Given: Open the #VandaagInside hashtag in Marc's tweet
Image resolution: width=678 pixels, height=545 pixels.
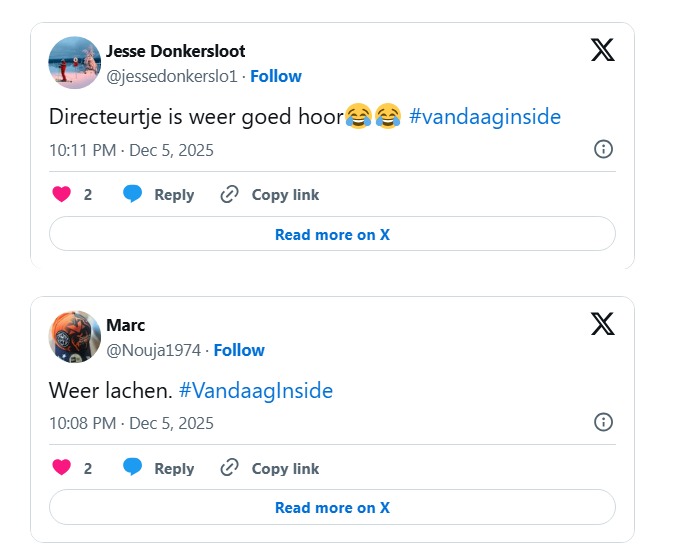Looking at the screenshot, I should [x=256, y=390].
